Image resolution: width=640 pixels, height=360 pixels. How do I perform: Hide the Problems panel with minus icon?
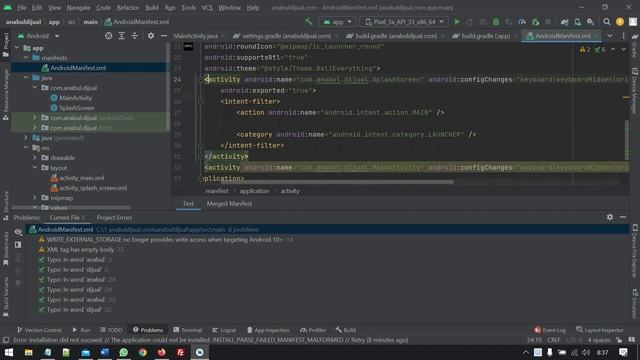coord(623,217)
